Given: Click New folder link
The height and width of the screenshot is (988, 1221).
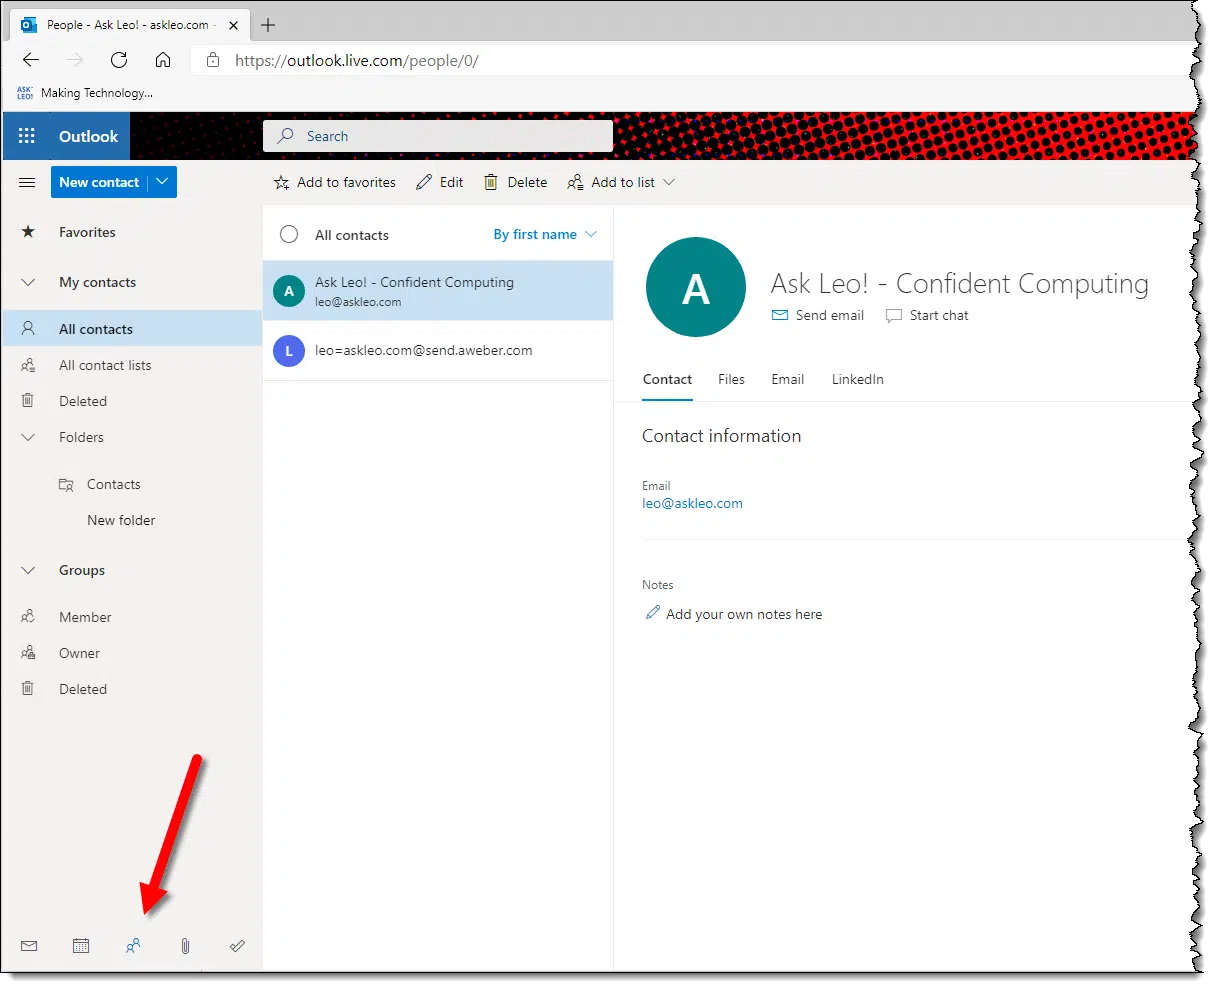Looking at the screenshot, I should (x=121, y=520).
